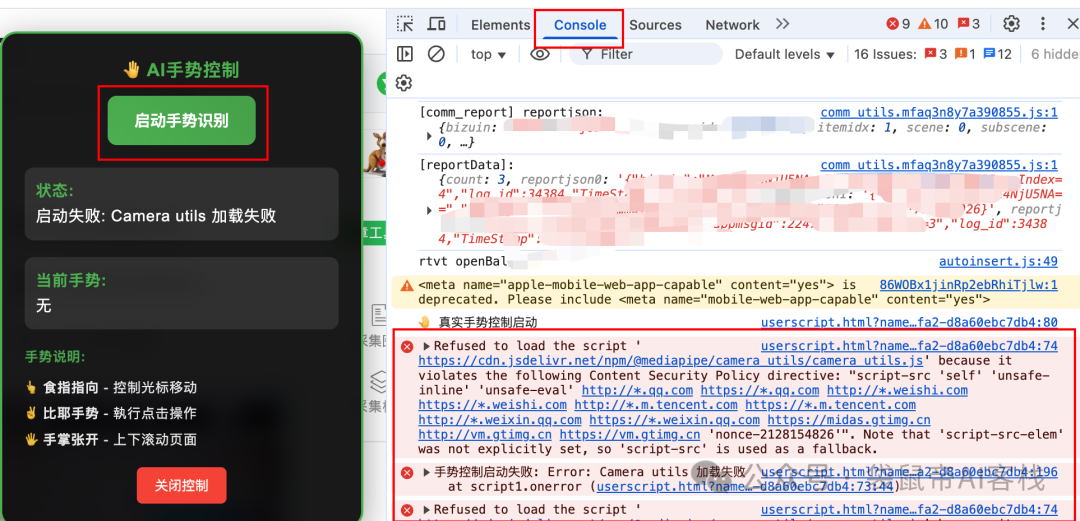Expand the 'top' JavaScript context dropdown
Viewport: 1080px width, 521px height.
[488, 54]
